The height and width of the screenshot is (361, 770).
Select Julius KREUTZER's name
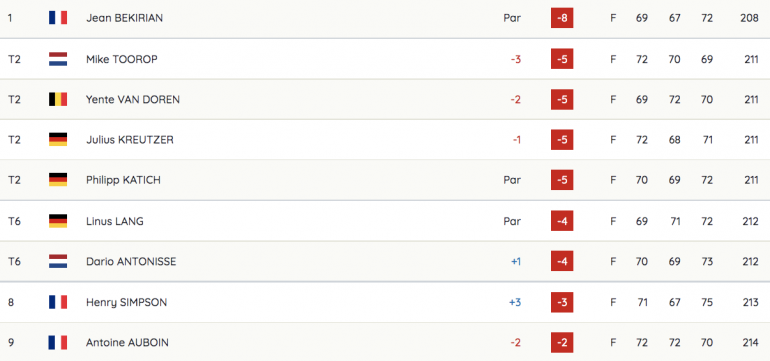(x=130, y=140)
